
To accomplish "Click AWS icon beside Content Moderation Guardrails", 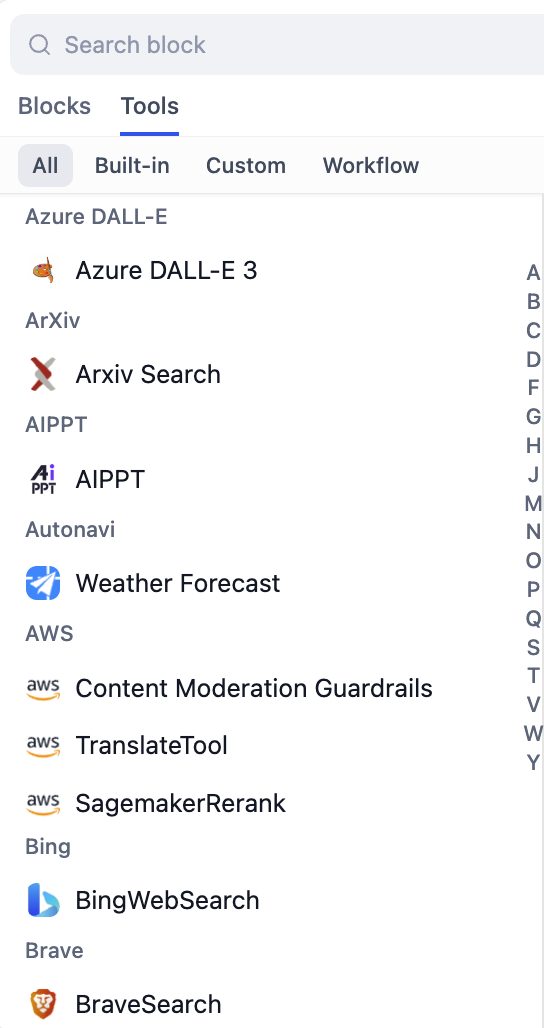I will coord(43,688).
